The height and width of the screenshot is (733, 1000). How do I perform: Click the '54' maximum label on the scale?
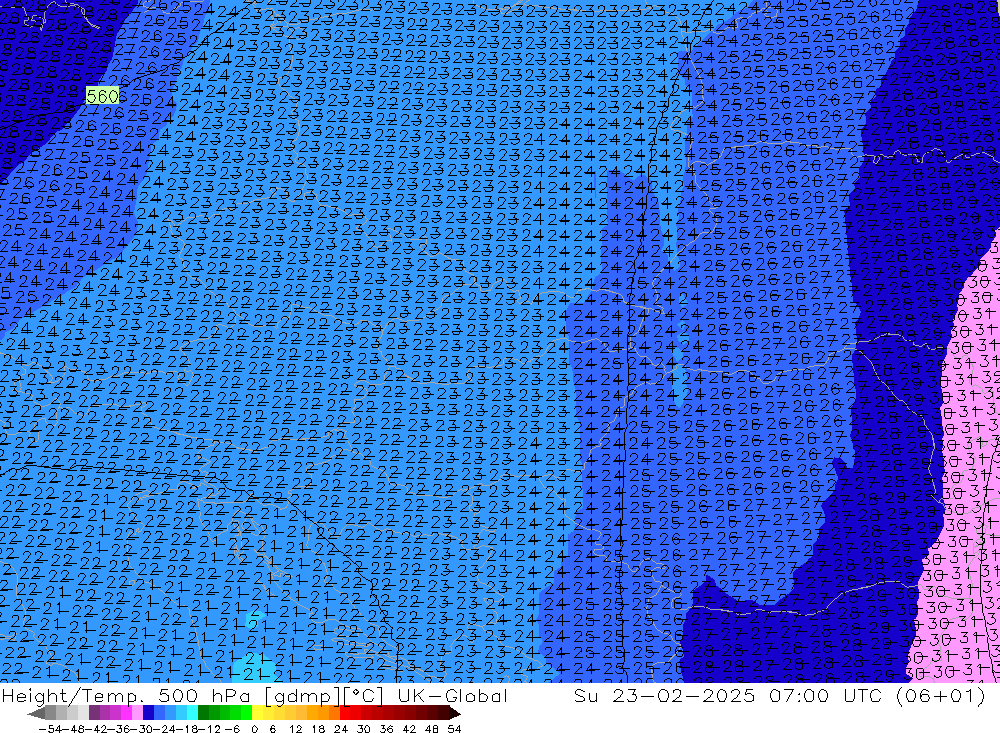454,729
